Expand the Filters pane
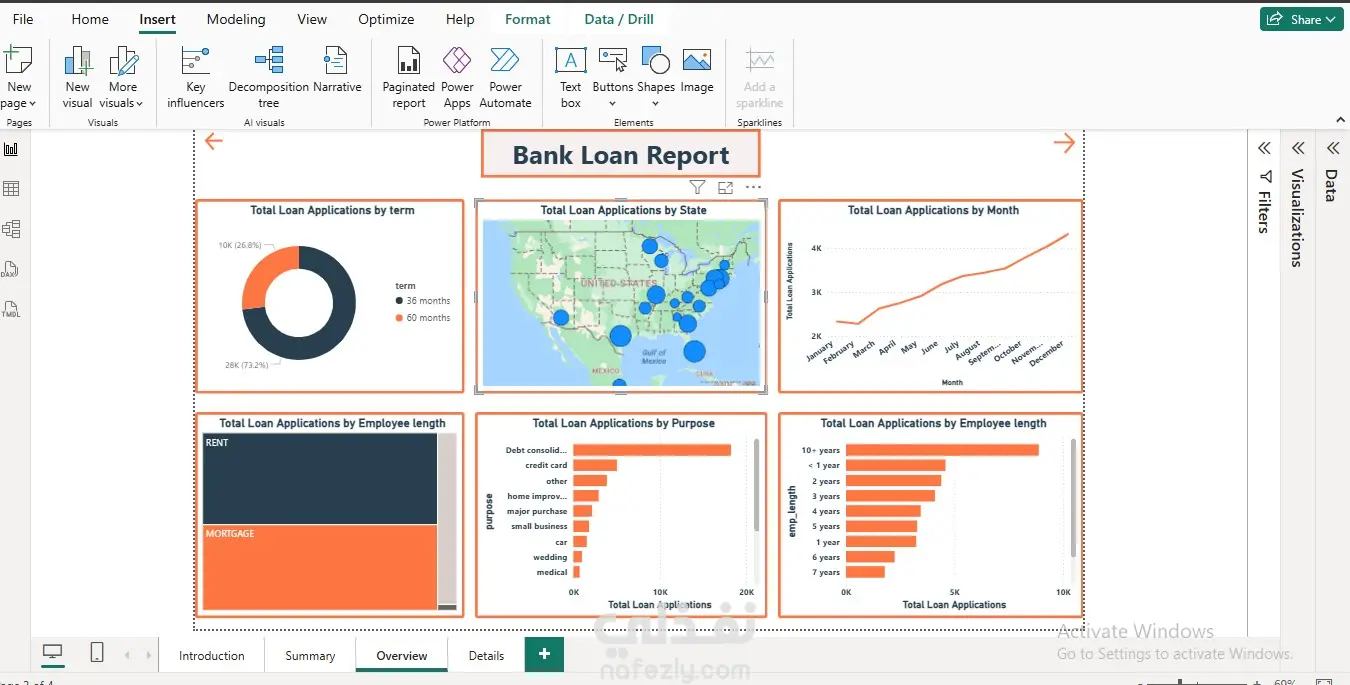Image resolution: width=1350 pixels, height=685 pixels. [1264, 148]
